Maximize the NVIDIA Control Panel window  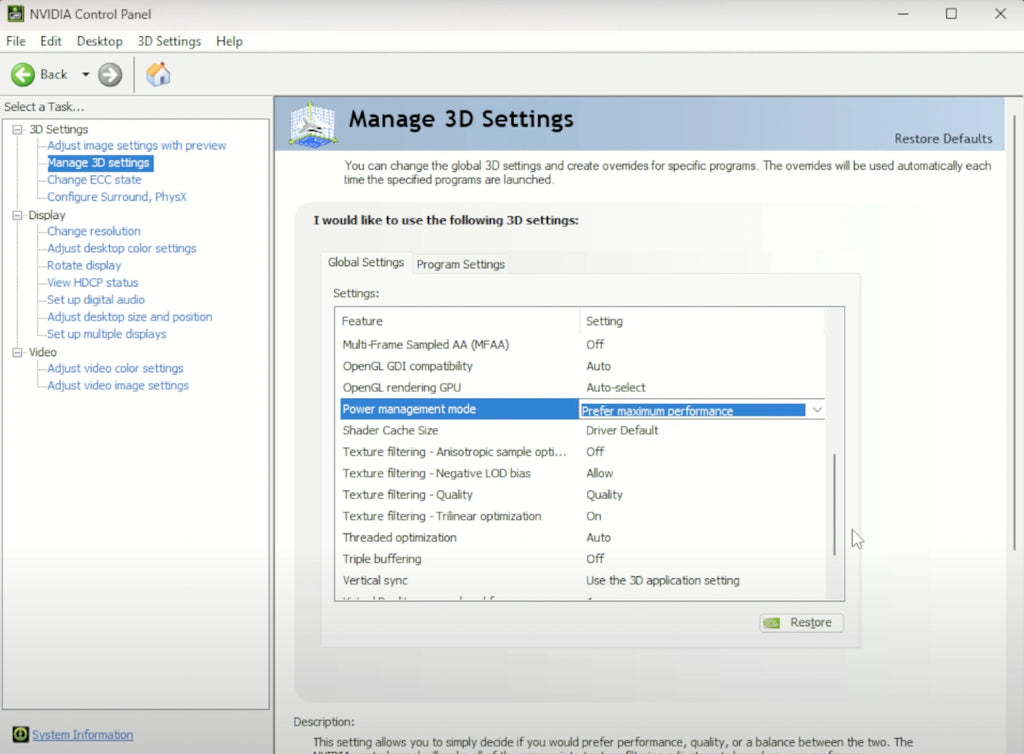point(951,14)
